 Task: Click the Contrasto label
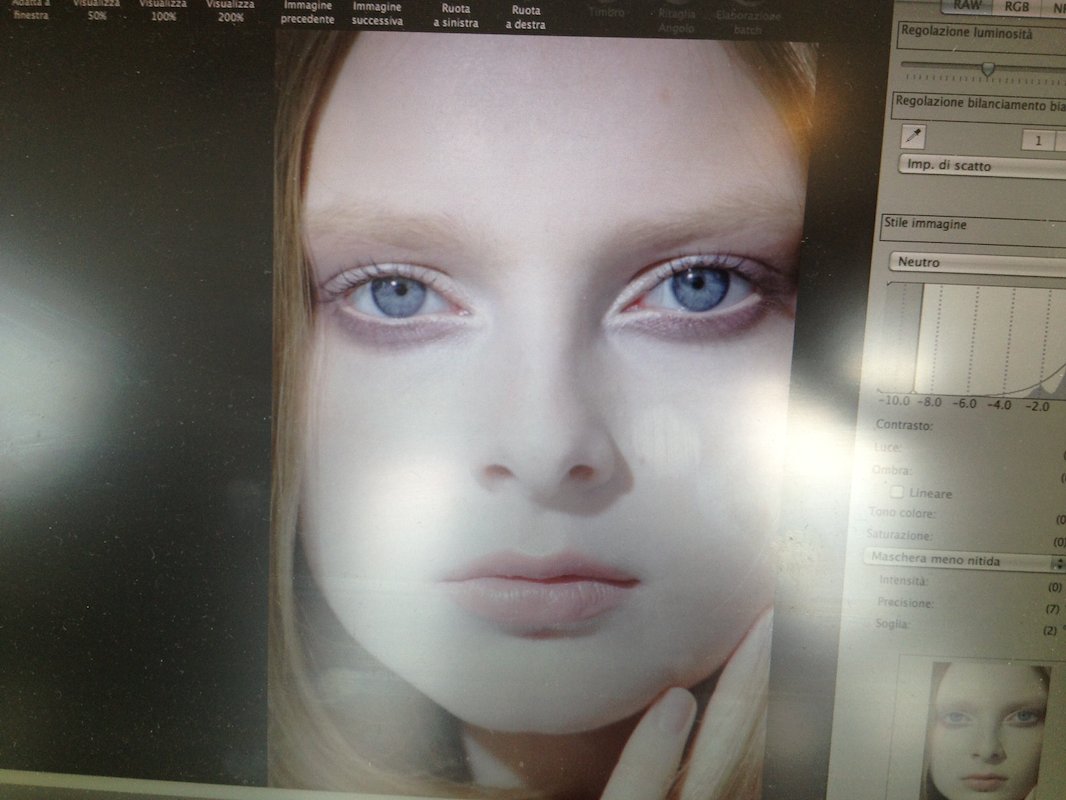pos(904,425)
